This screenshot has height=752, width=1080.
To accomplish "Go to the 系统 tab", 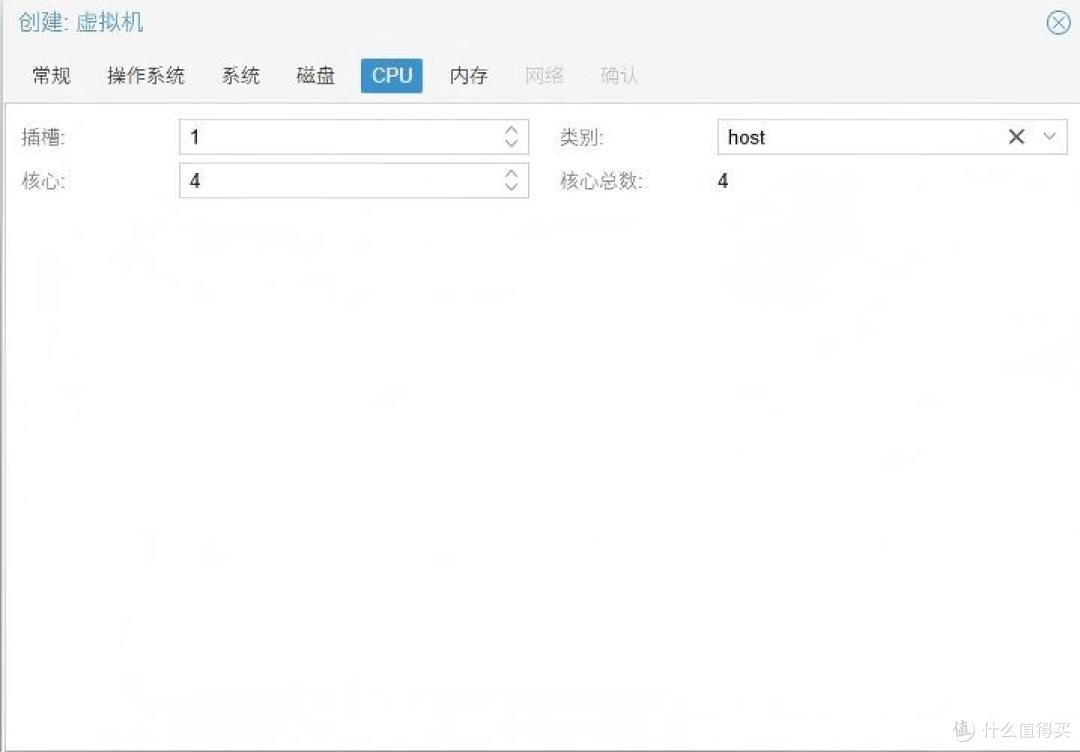I will (240, 75).
